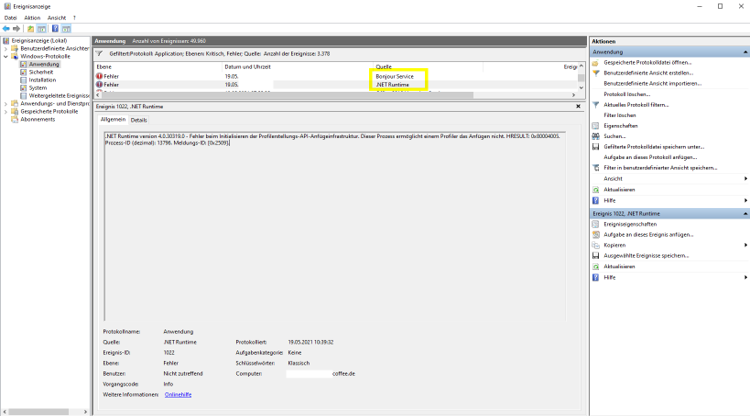Open the question mark menu
750x416 pixels.
tap(74, 18)
